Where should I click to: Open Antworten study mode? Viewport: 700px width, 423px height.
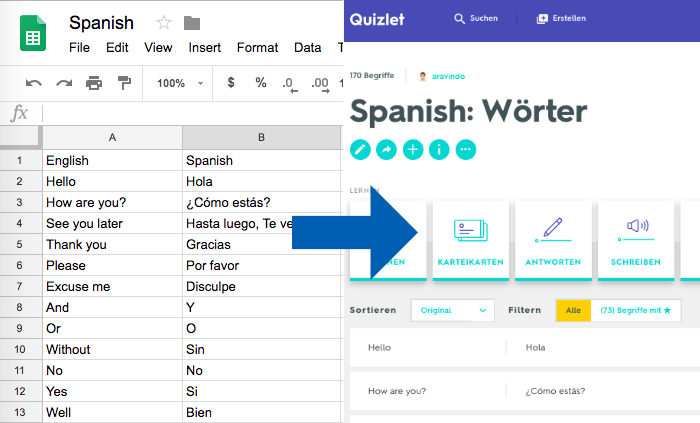tap(553, 240)
